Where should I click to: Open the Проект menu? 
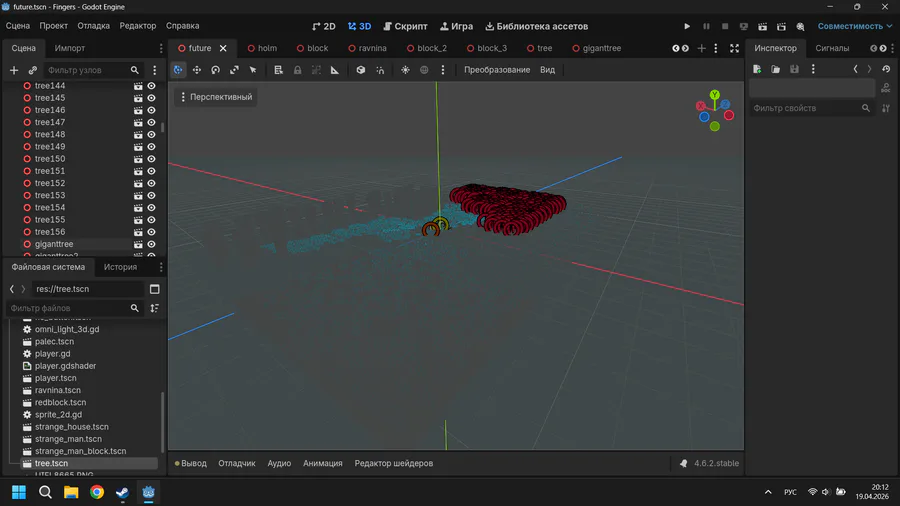pyautogui.click(x=53, y=26)
